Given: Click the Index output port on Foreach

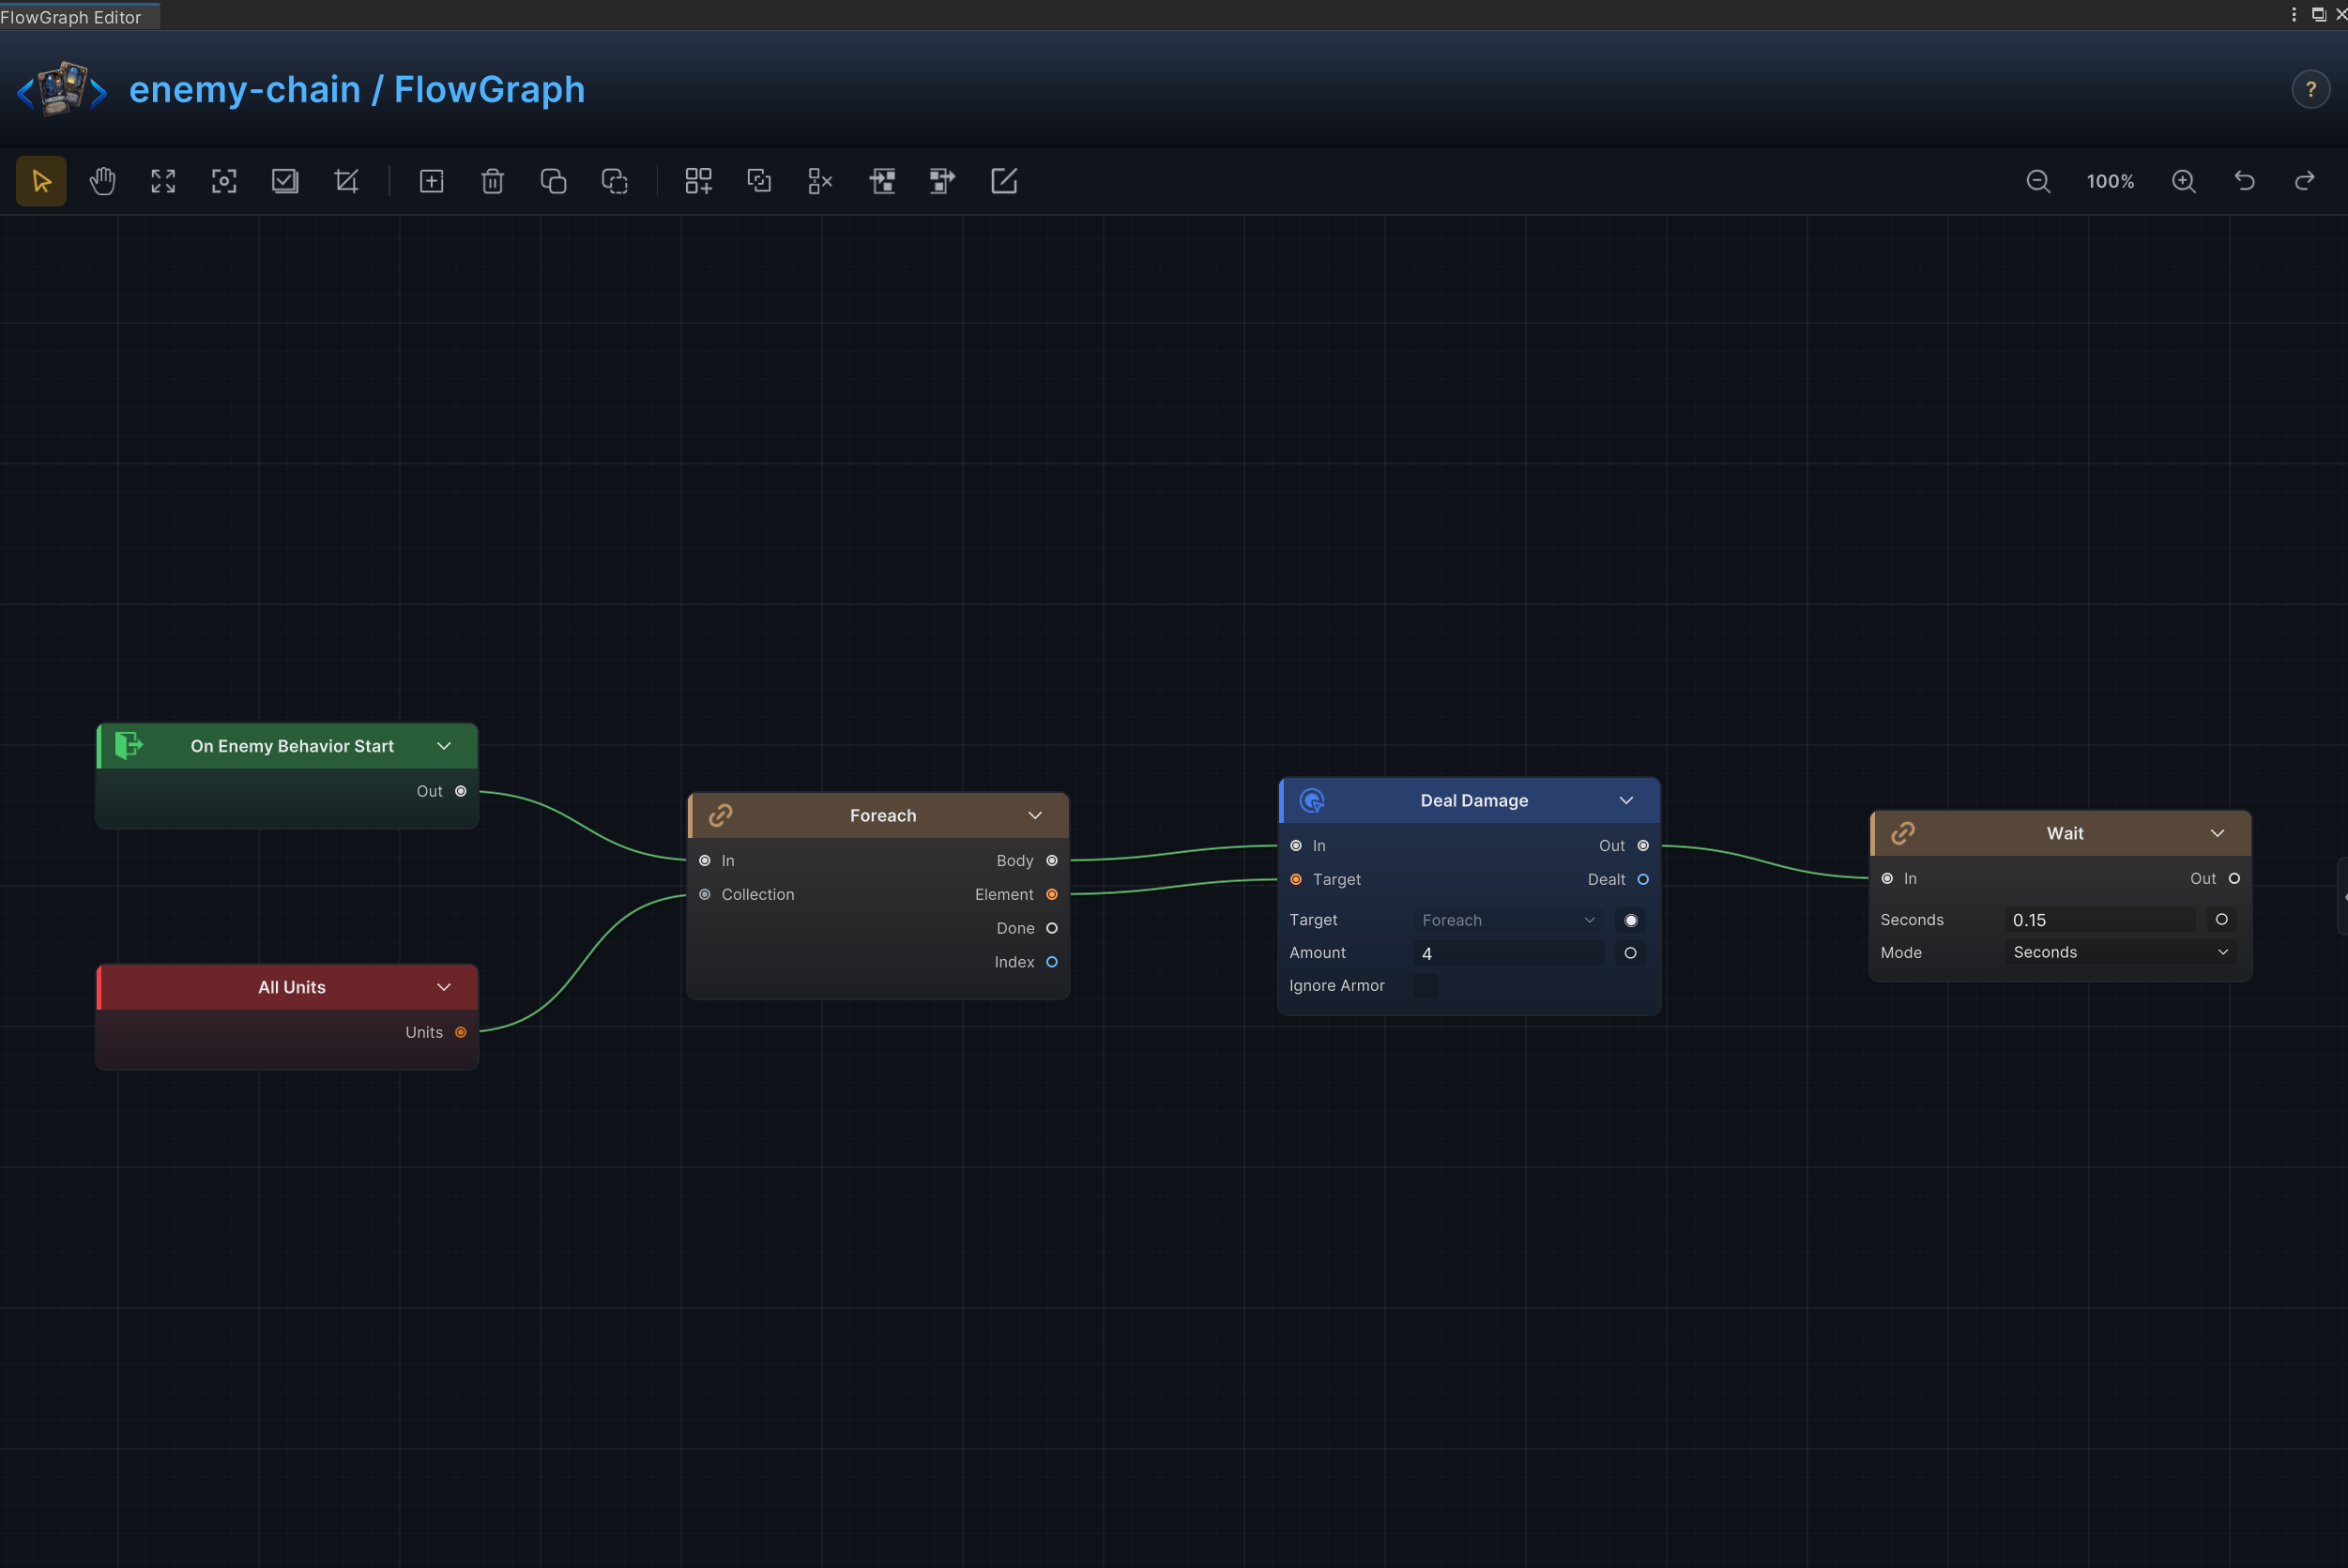Looking at the screenshot, I should tap(1052, 962).
